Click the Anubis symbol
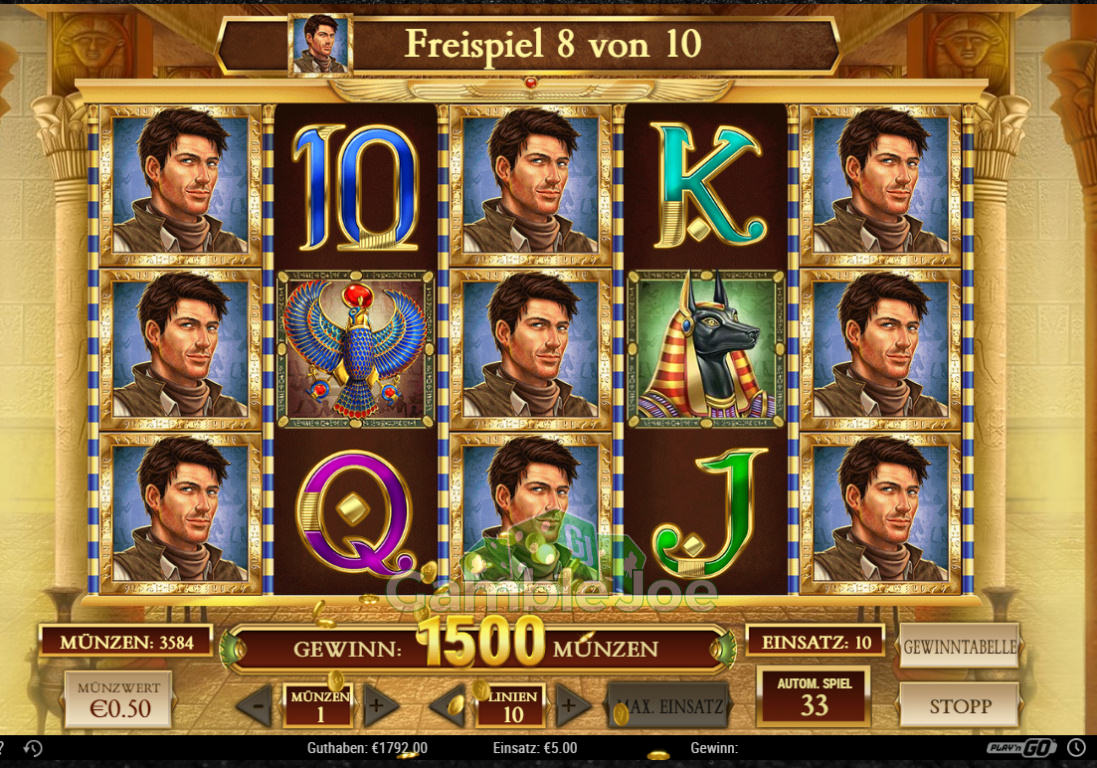 pos(706,349)
